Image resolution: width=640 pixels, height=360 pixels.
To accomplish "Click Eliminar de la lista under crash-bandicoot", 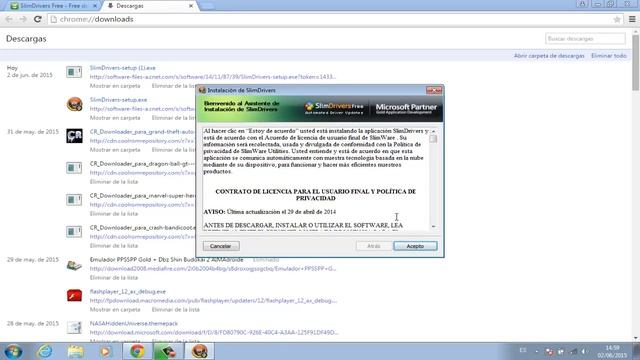I will tap(114, 245).
